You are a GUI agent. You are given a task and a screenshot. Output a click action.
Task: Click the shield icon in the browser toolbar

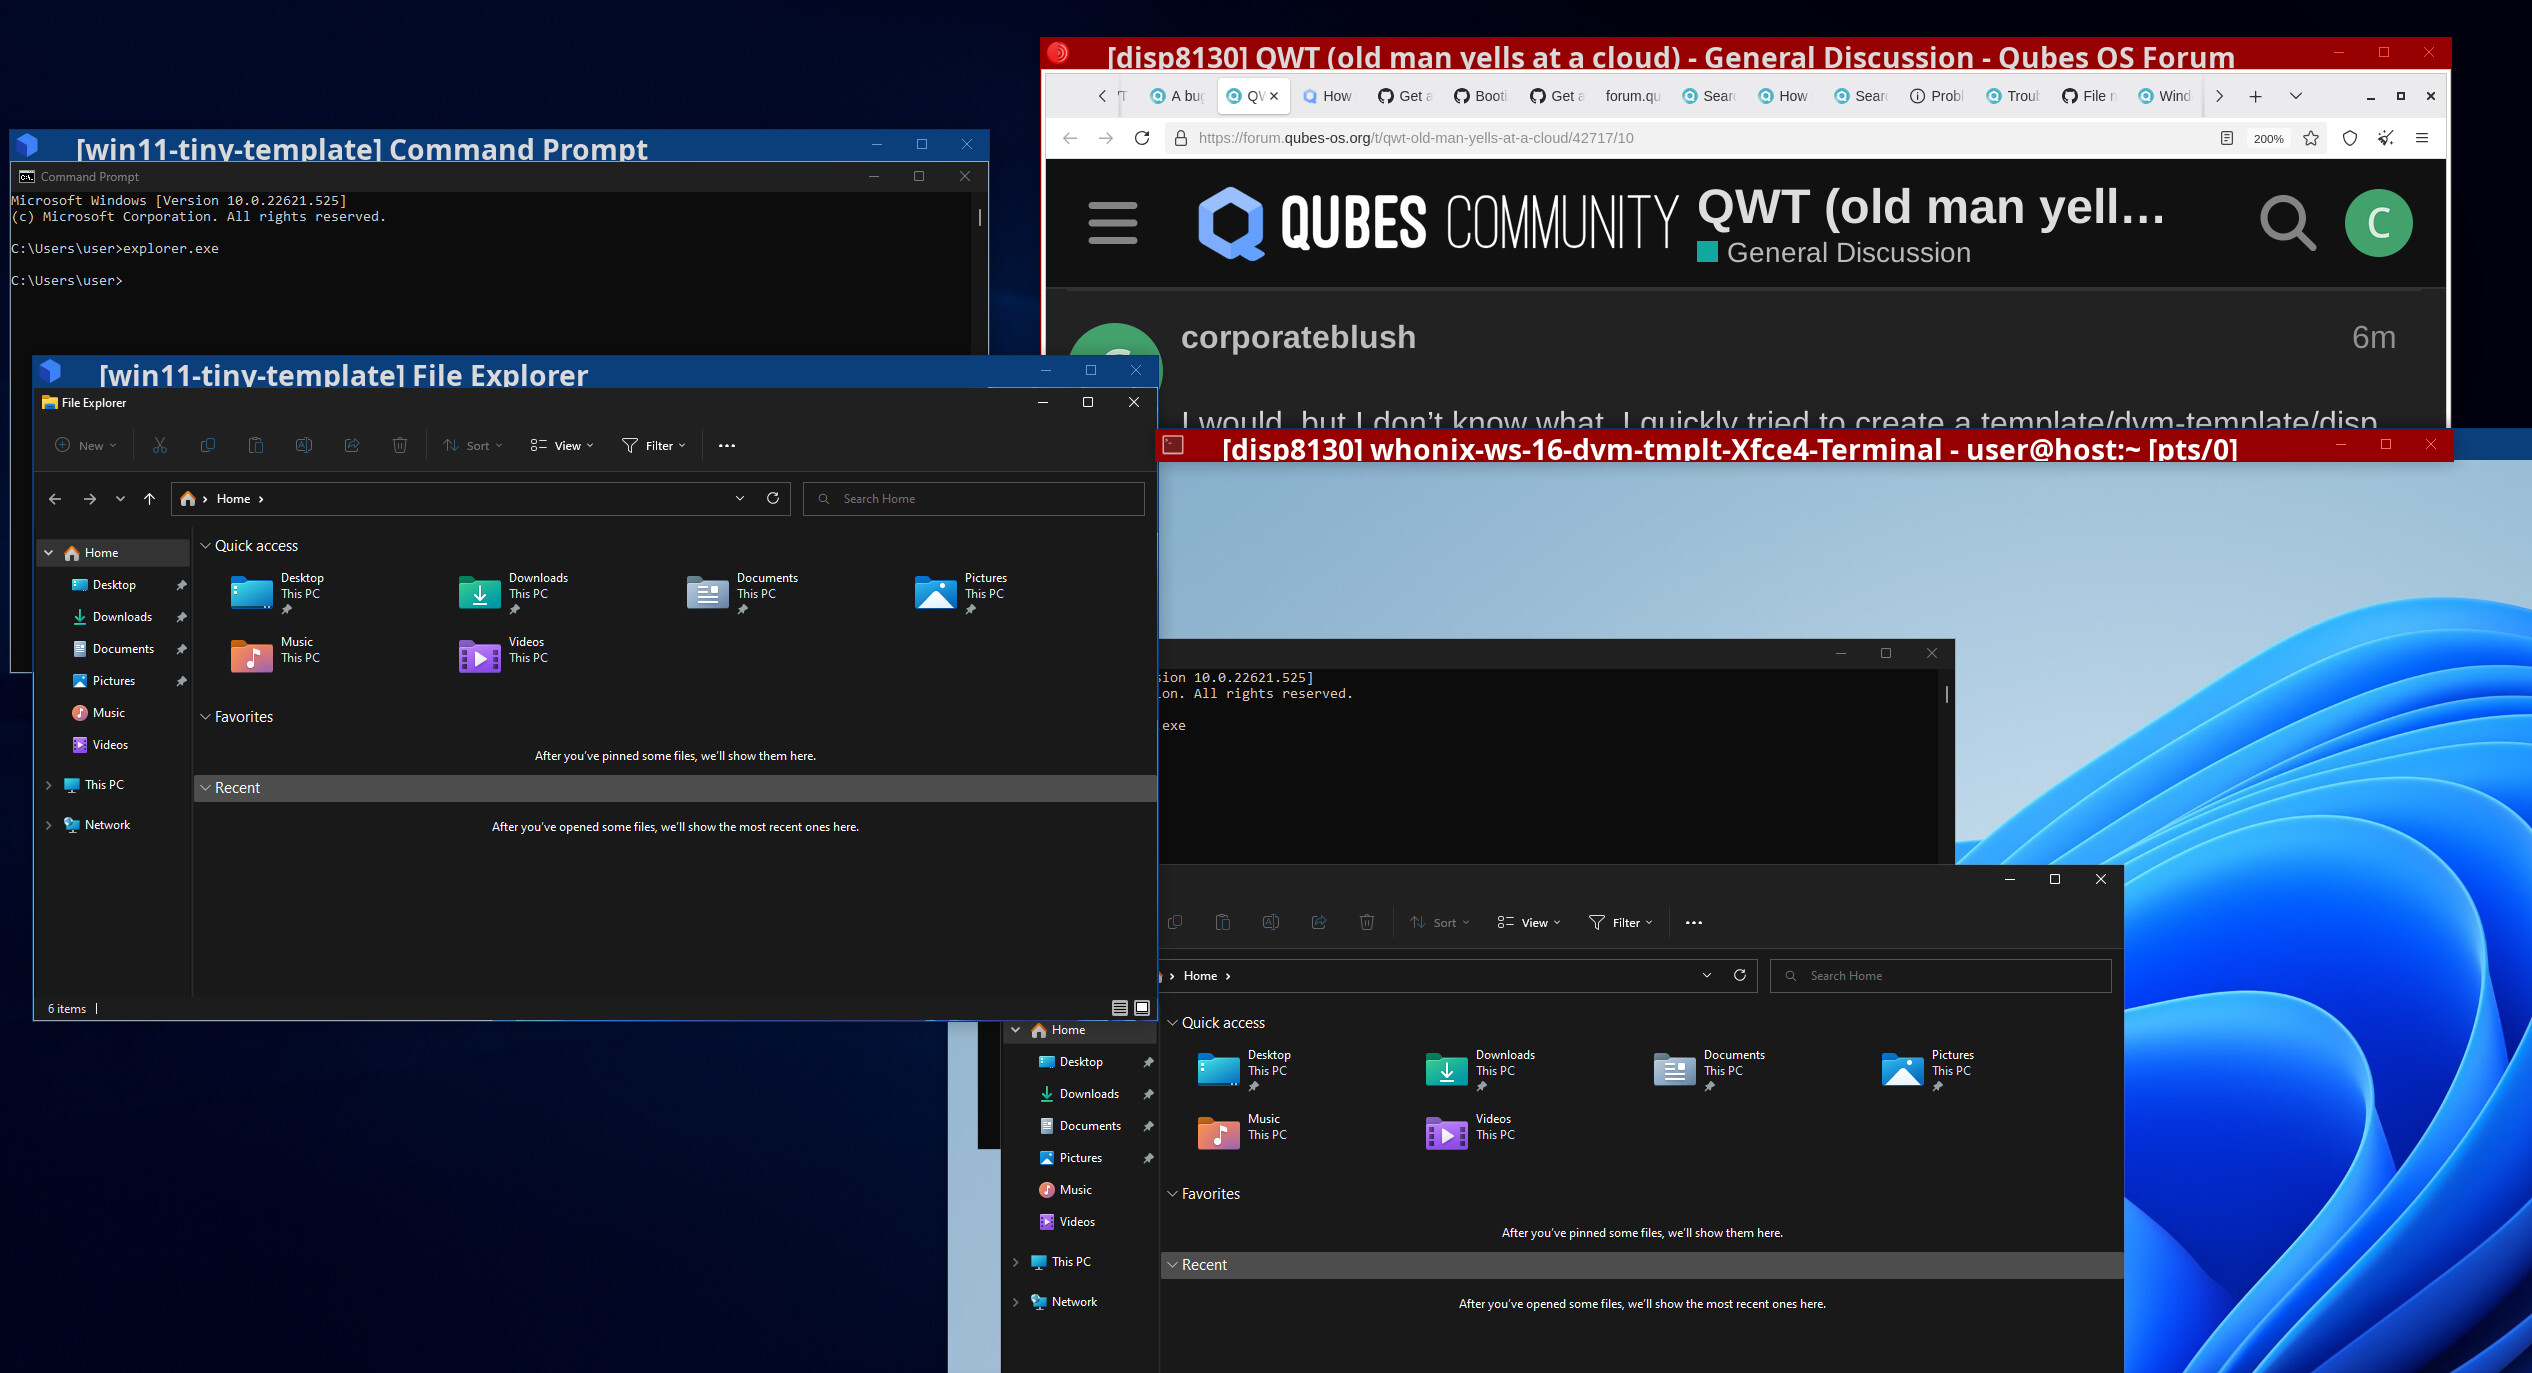(x=2350, y=138)
